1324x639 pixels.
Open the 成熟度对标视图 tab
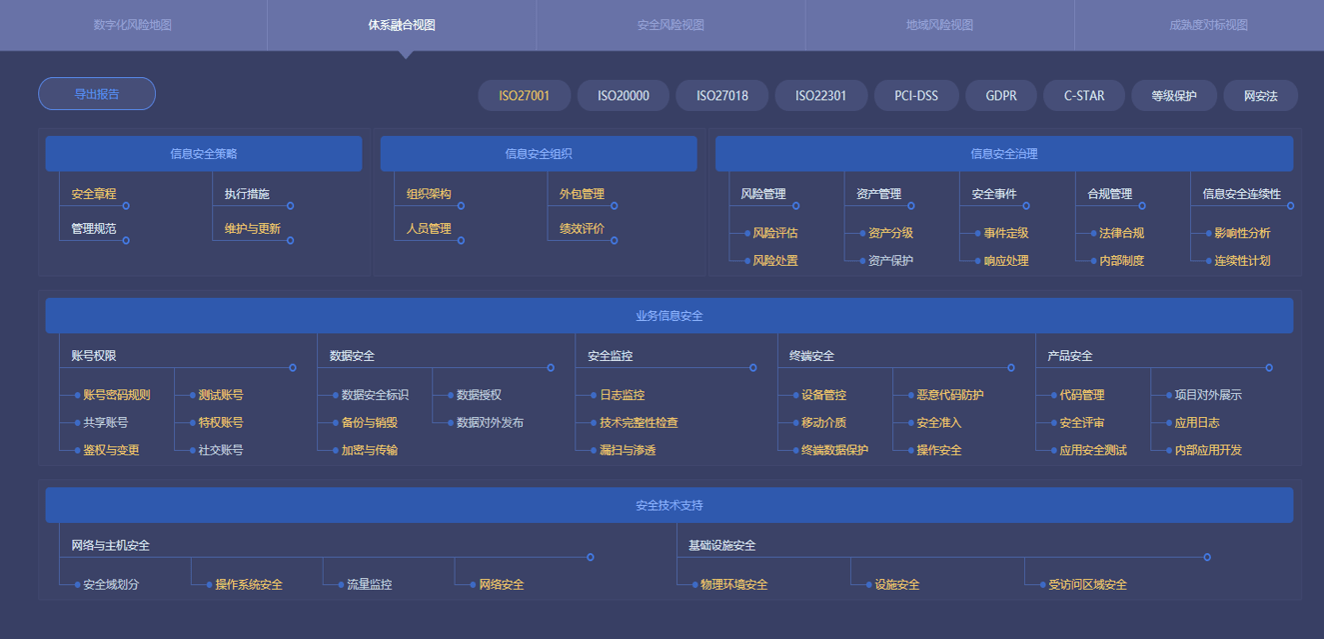point(1208,25)
